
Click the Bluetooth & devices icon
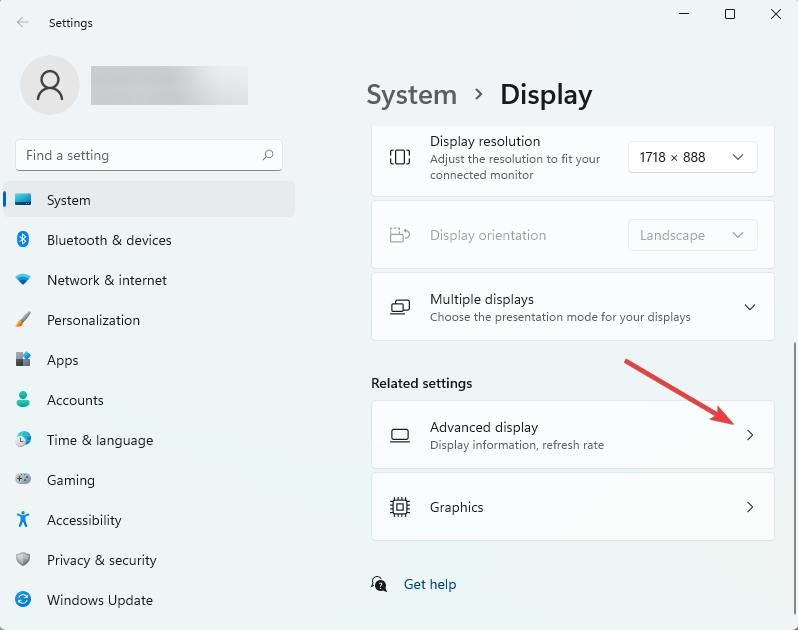coord(23,239)
